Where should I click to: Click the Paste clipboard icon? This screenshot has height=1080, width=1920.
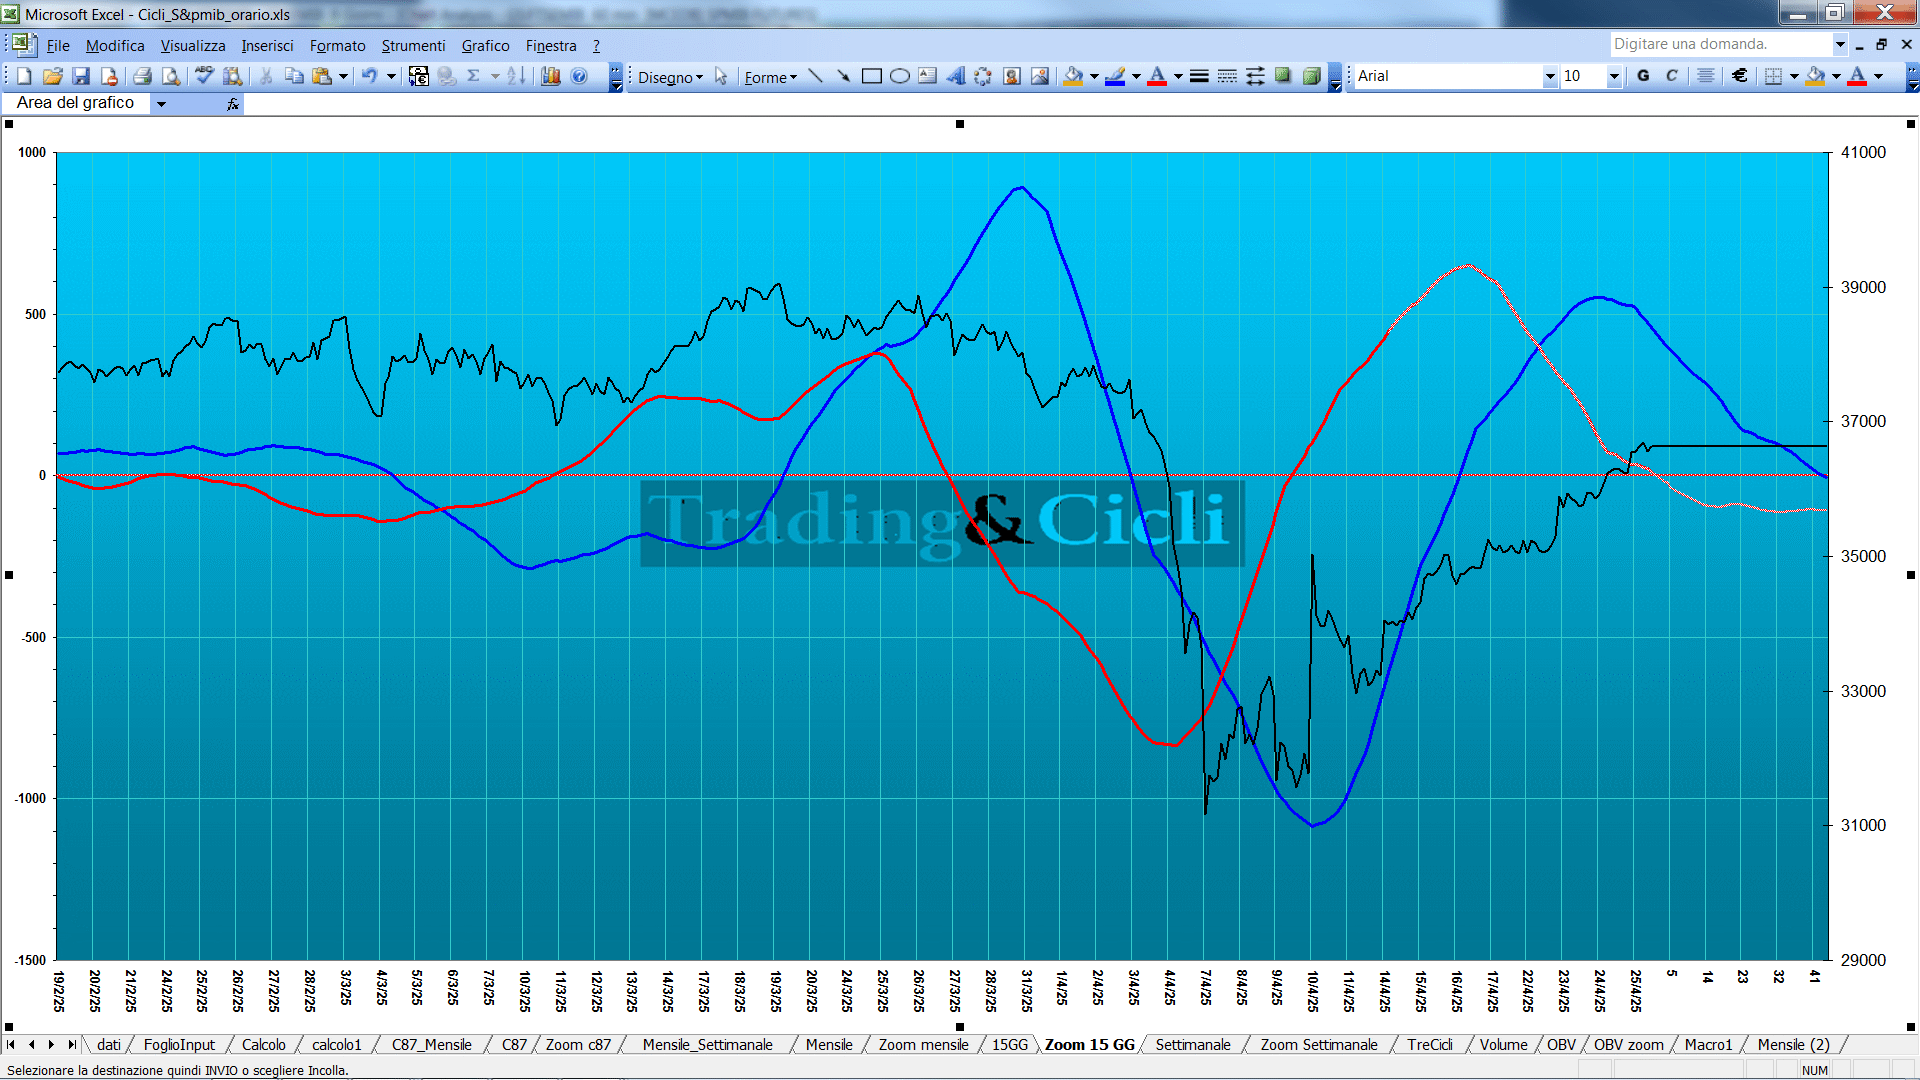tap(322, 76)
